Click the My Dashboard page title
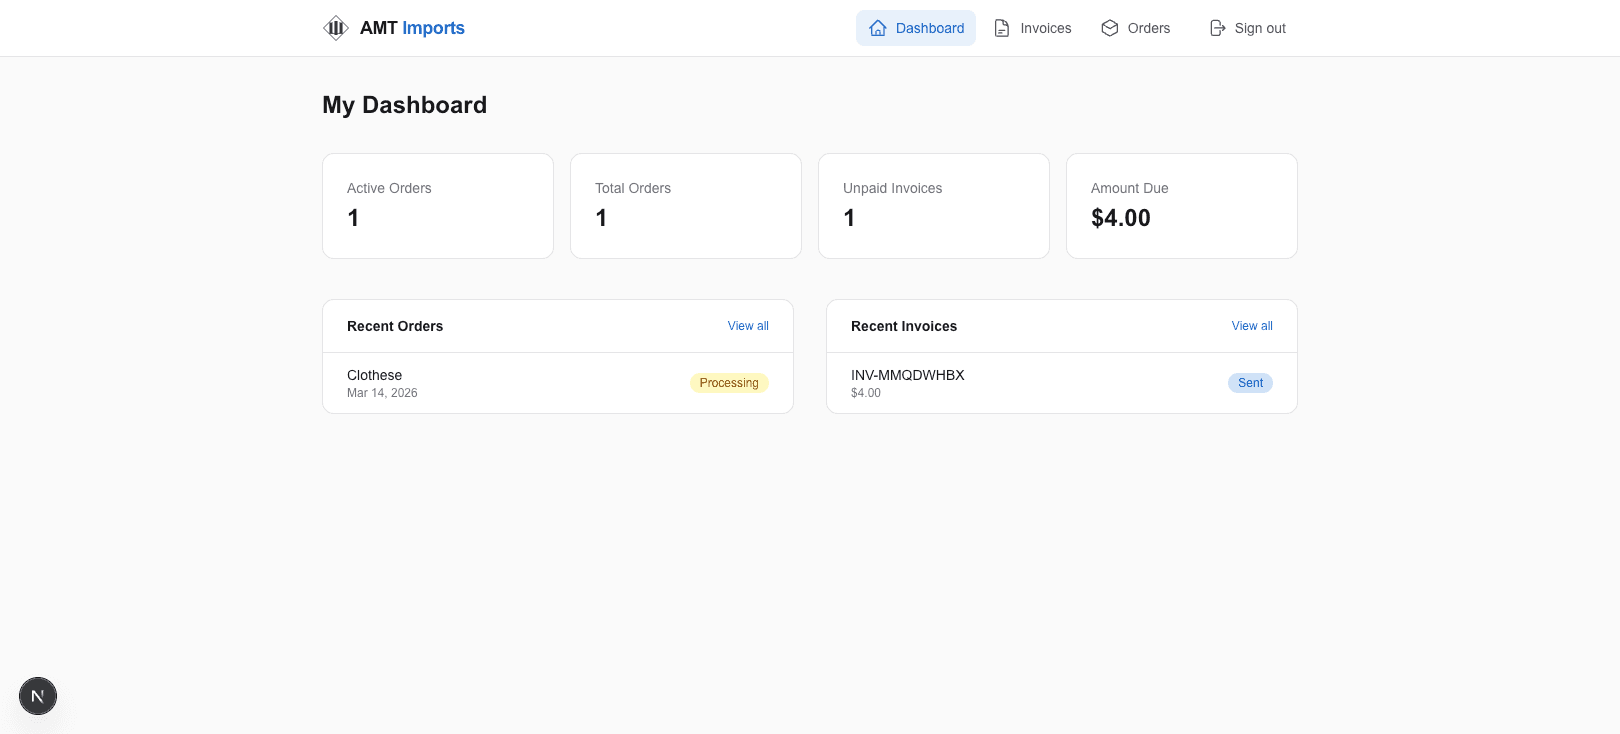Viewport: 1620px width, 734px height. (x=404, y=105)
